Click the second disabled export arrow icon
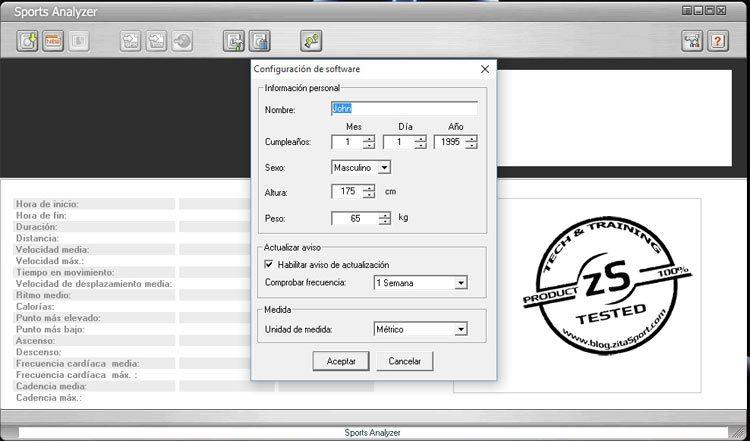The image size is (750, 441). tap(156, 41)
